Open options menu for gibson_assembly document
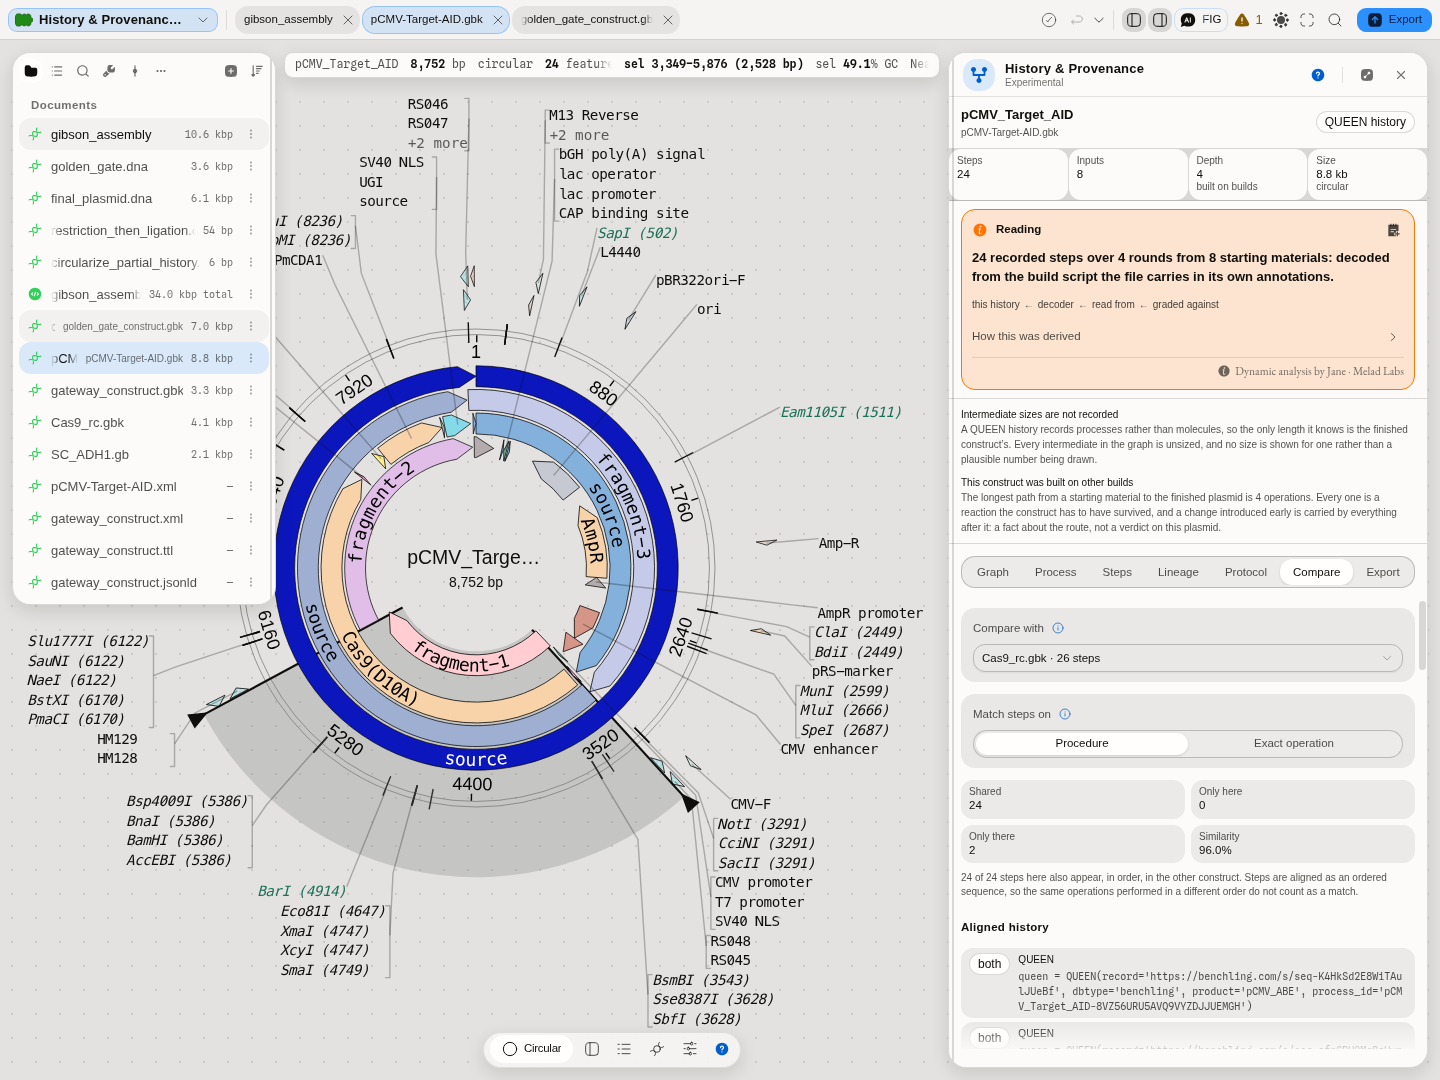Viewport: 1440px width, 1080px height. coord(251,134)
